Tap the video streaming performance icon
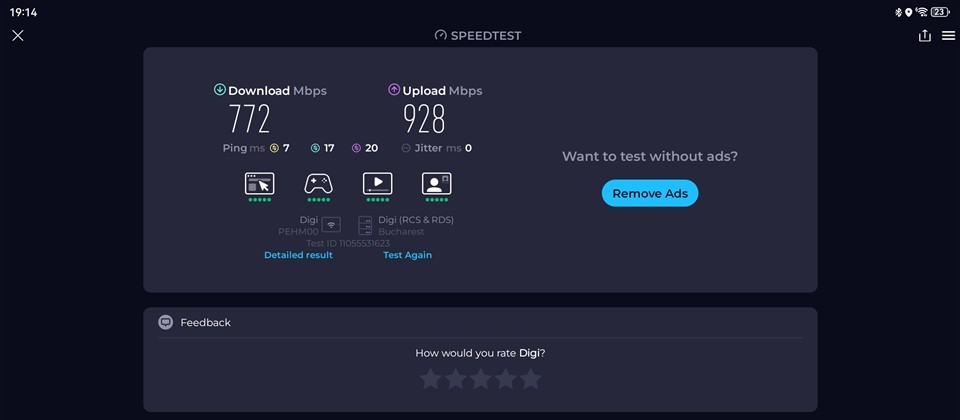 377,184
